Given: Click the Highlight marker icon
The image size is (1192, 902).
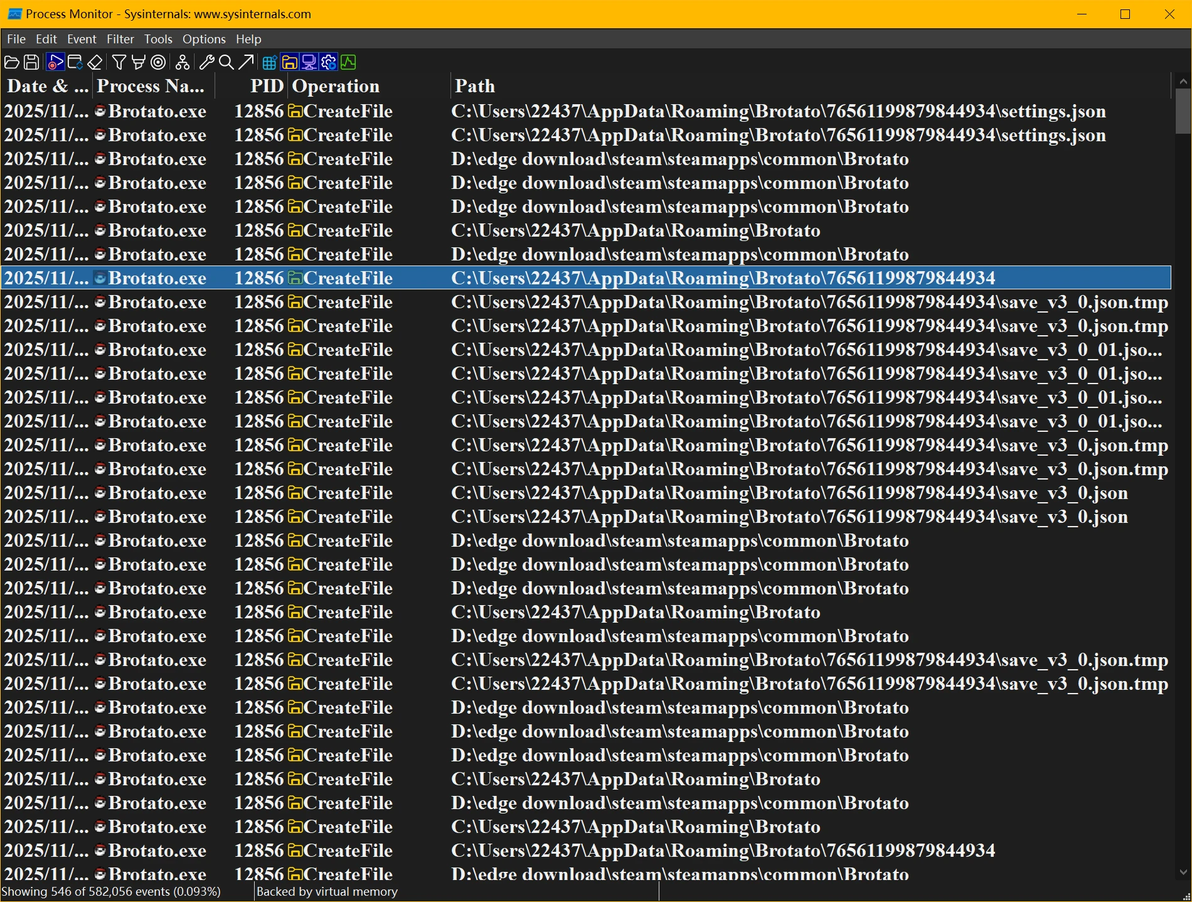Looking at the screenshot, I should point(138,62).
